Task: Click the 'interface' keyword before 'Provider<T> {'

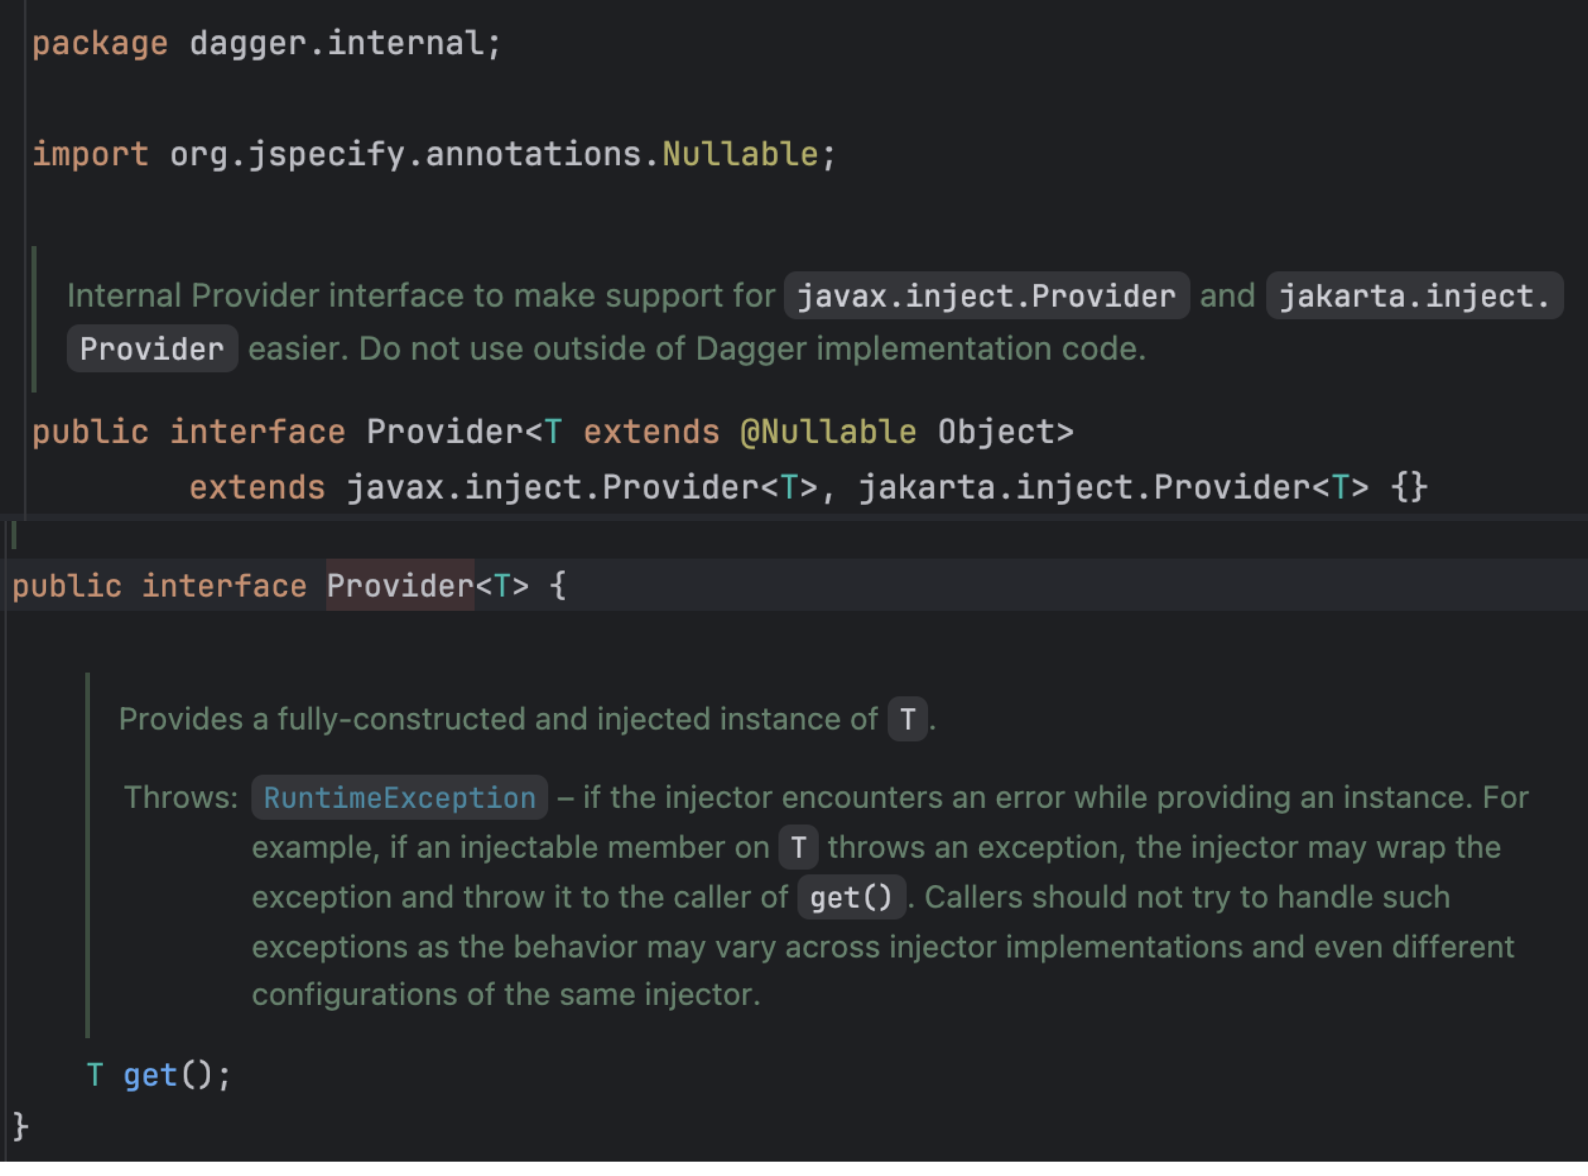Action: click(x=224, y=586)
